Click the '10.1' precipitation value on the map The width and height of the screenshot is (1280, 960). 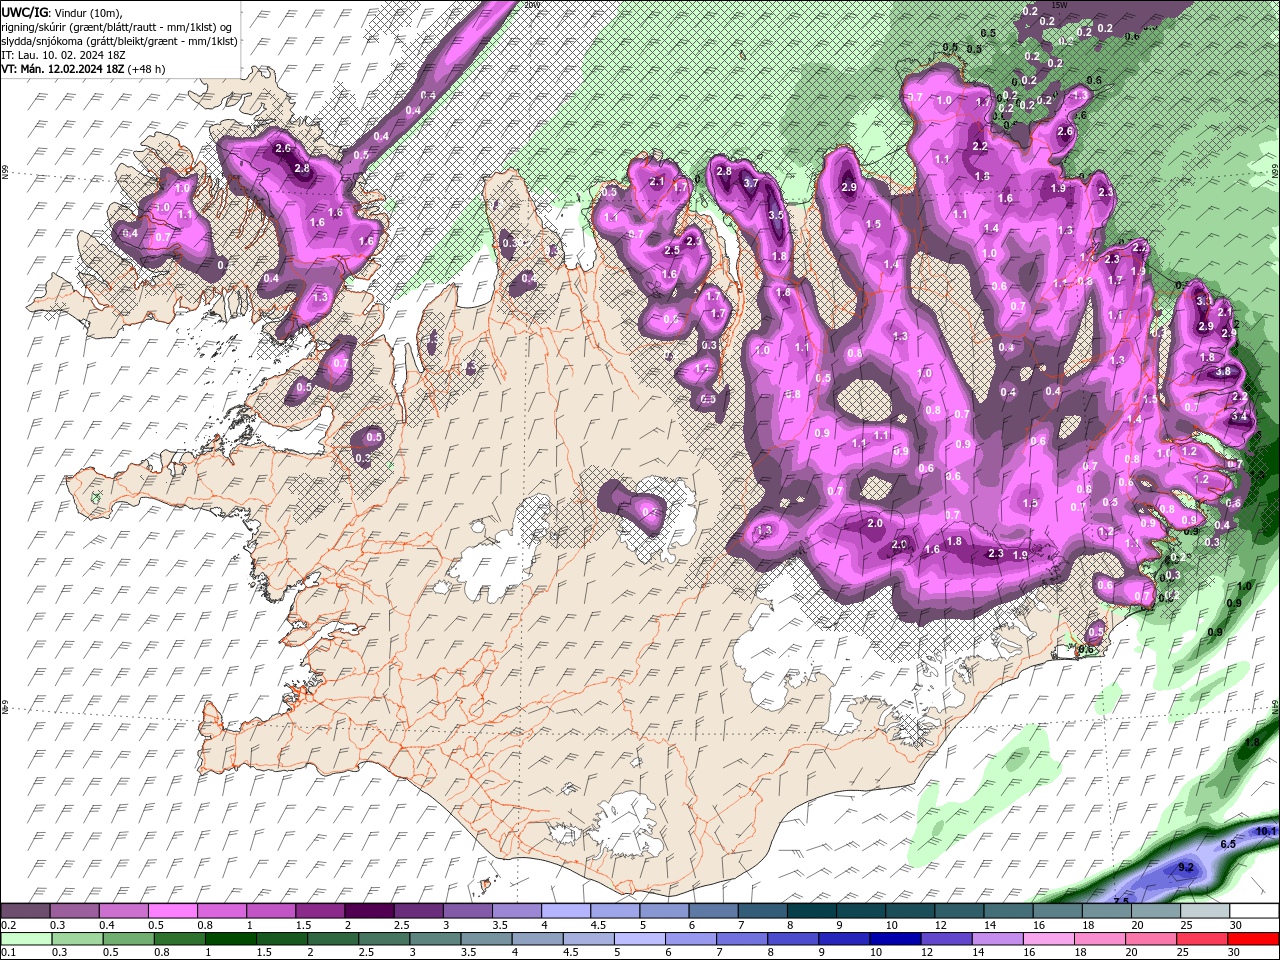click(1266, 831)
